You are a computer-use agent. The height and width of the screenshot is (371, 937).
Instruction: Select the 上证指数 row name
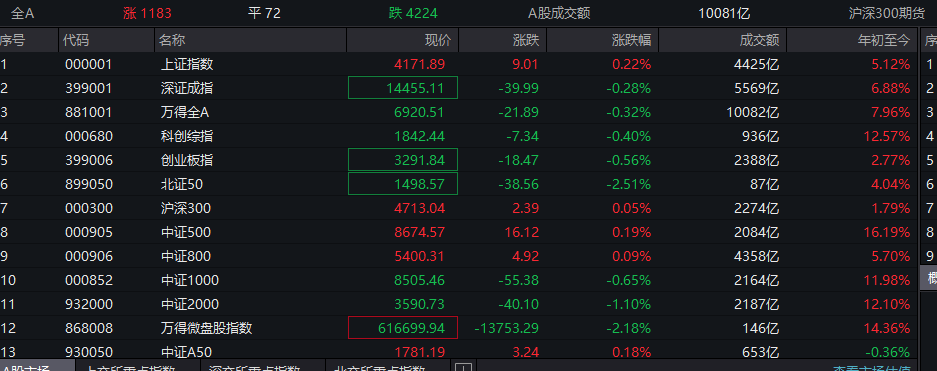coord(187,64)
